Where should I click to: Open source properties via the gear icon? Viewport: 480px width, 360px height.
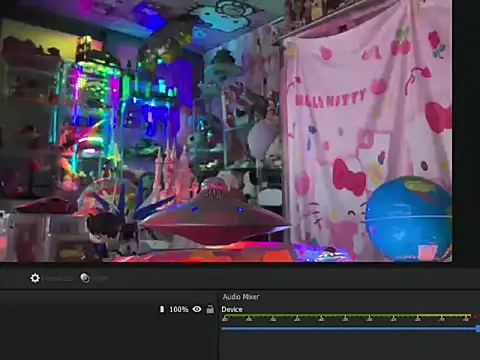pos(35,278)
